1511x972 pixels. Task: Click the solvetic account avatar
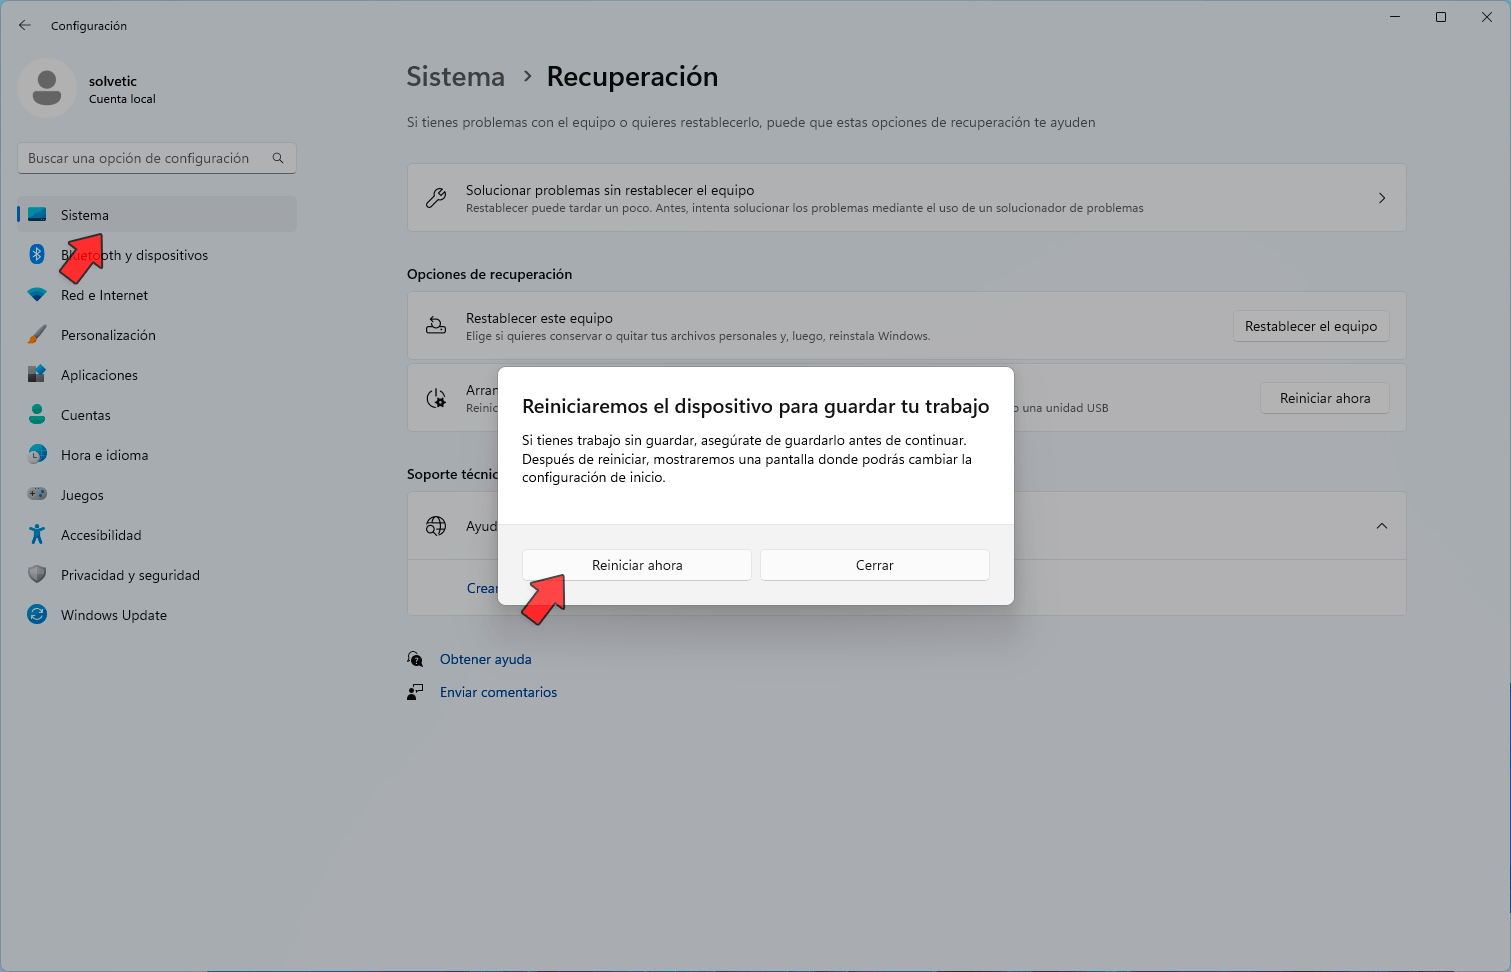(x=46, y=88)
